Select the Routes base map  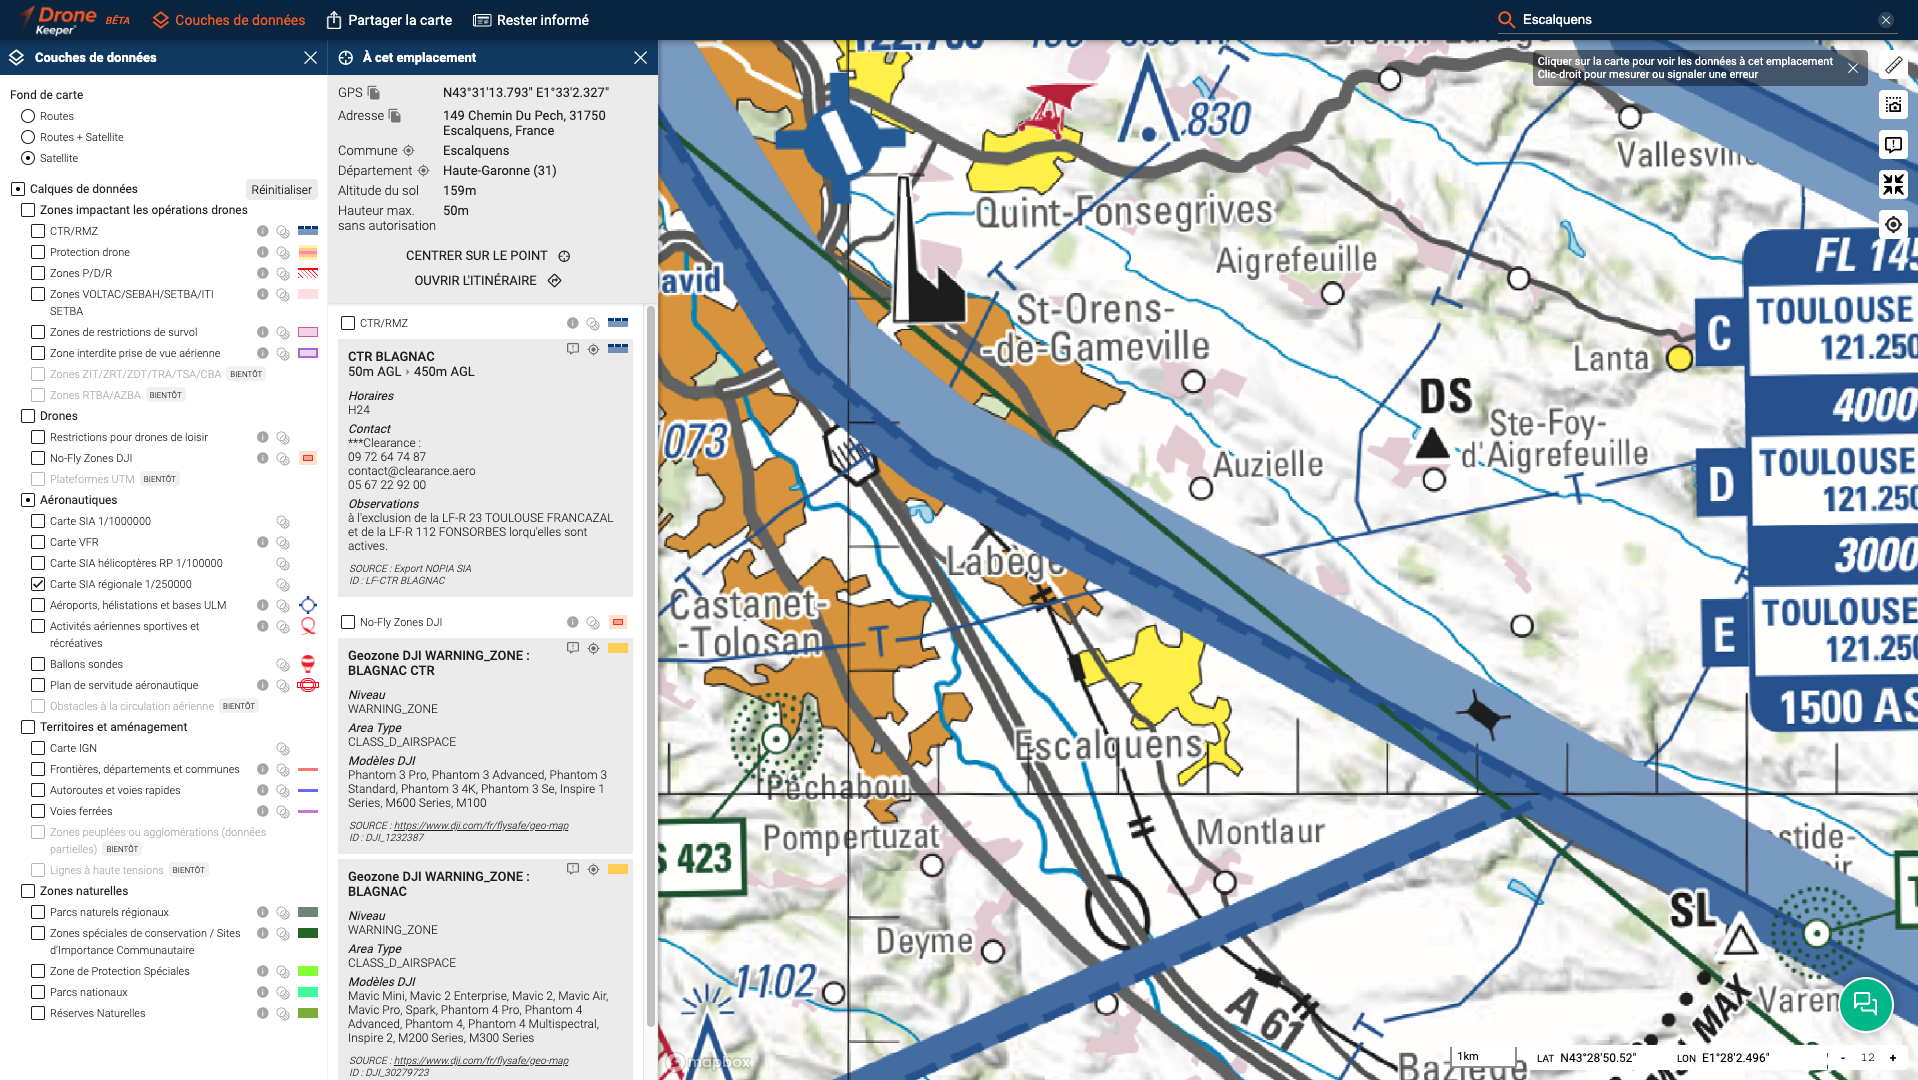(x=28, y=116)
